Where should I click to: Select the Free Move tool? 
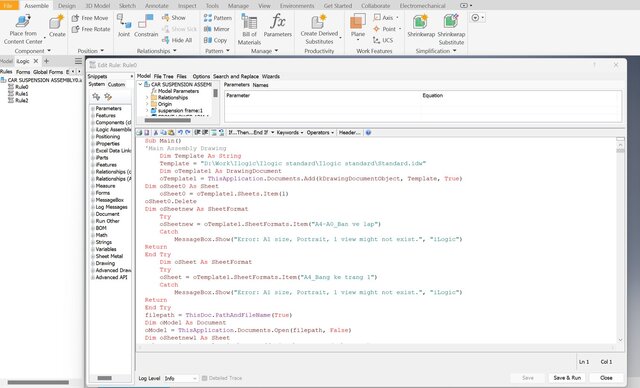(90, 18)
